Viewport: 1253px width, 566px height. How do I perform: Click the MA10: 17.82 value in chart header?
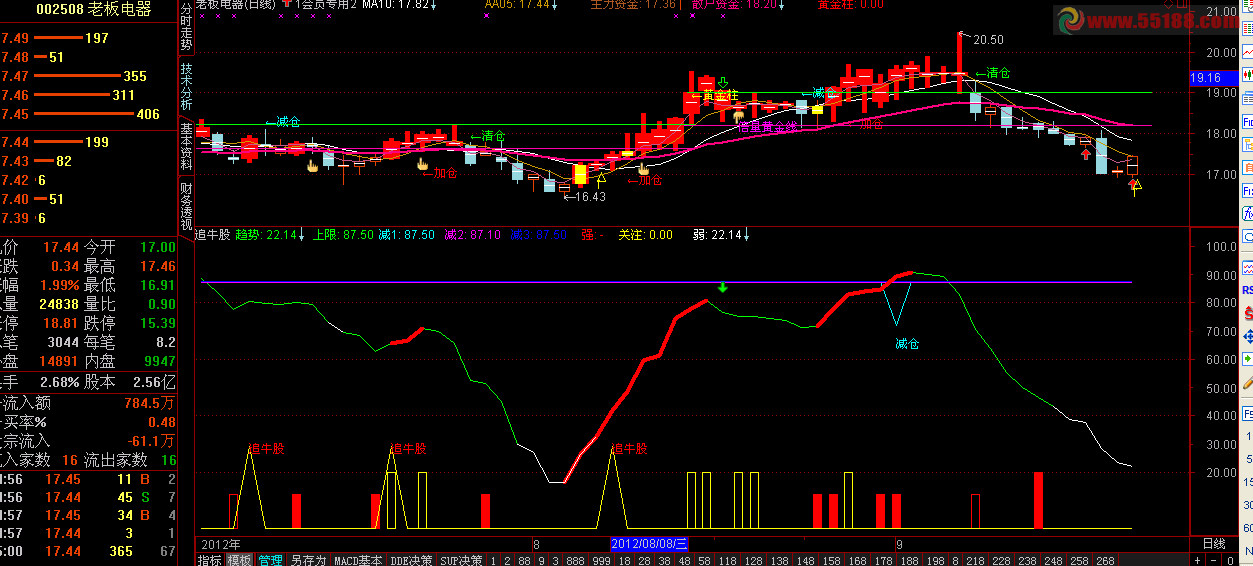(396, 4)
